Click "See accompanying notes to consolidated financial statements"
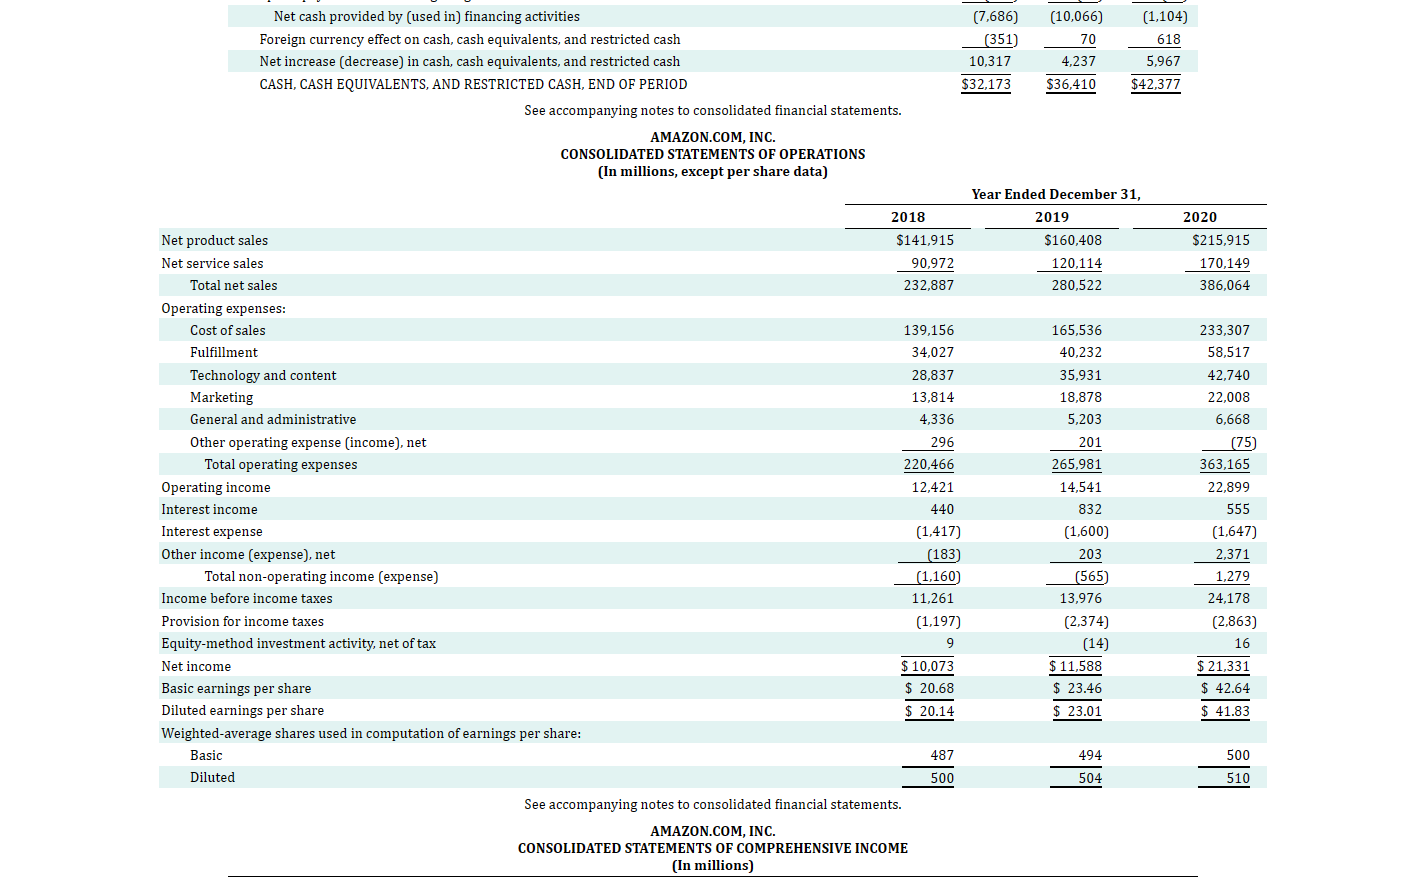 (713, 804)
